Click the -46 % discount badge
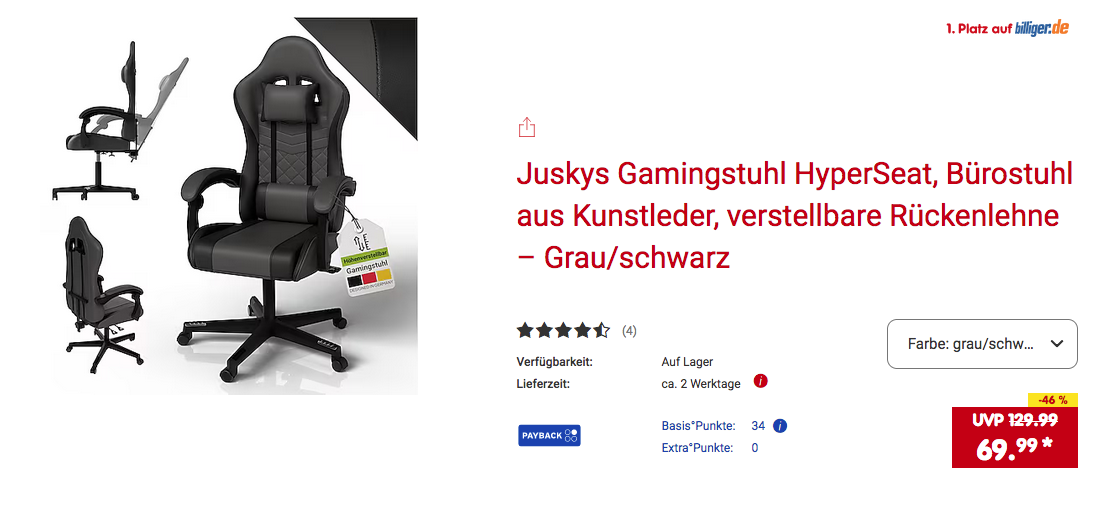 1053,401
